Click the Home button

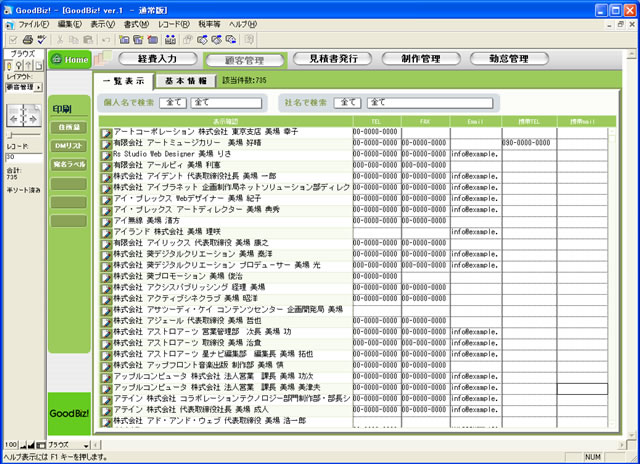(x=70, y=60)
